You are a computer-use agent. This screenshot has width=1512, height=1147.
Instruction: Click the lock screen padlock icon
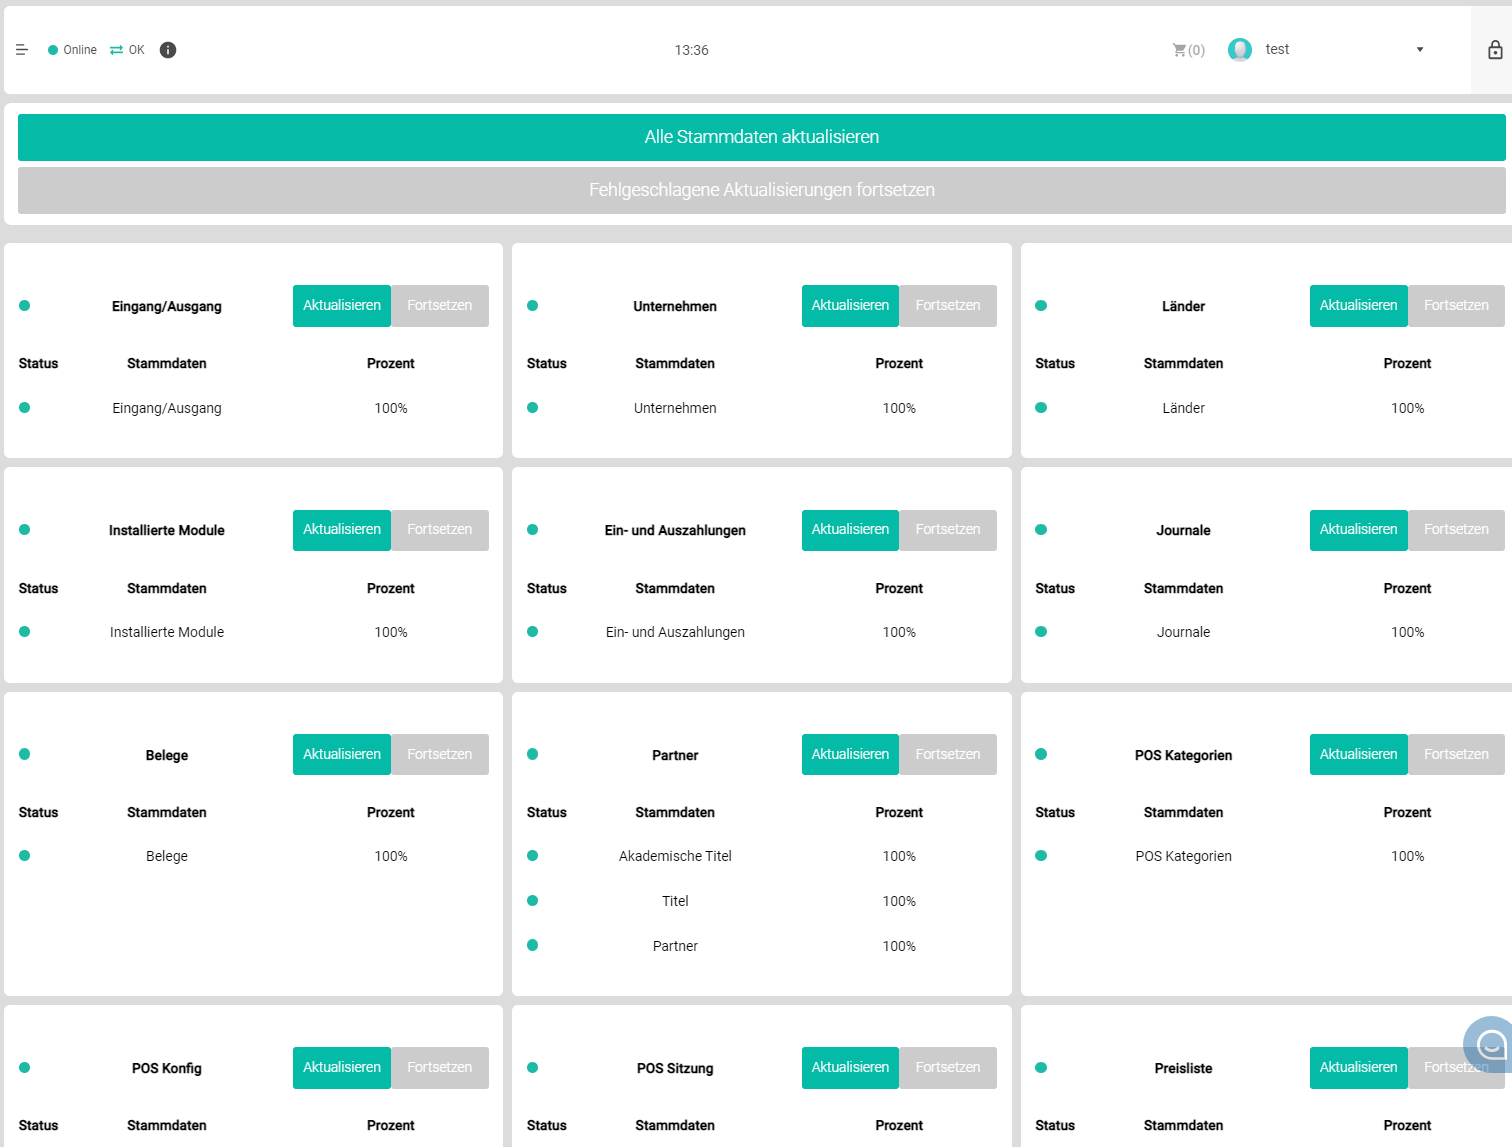(1495, 50)
